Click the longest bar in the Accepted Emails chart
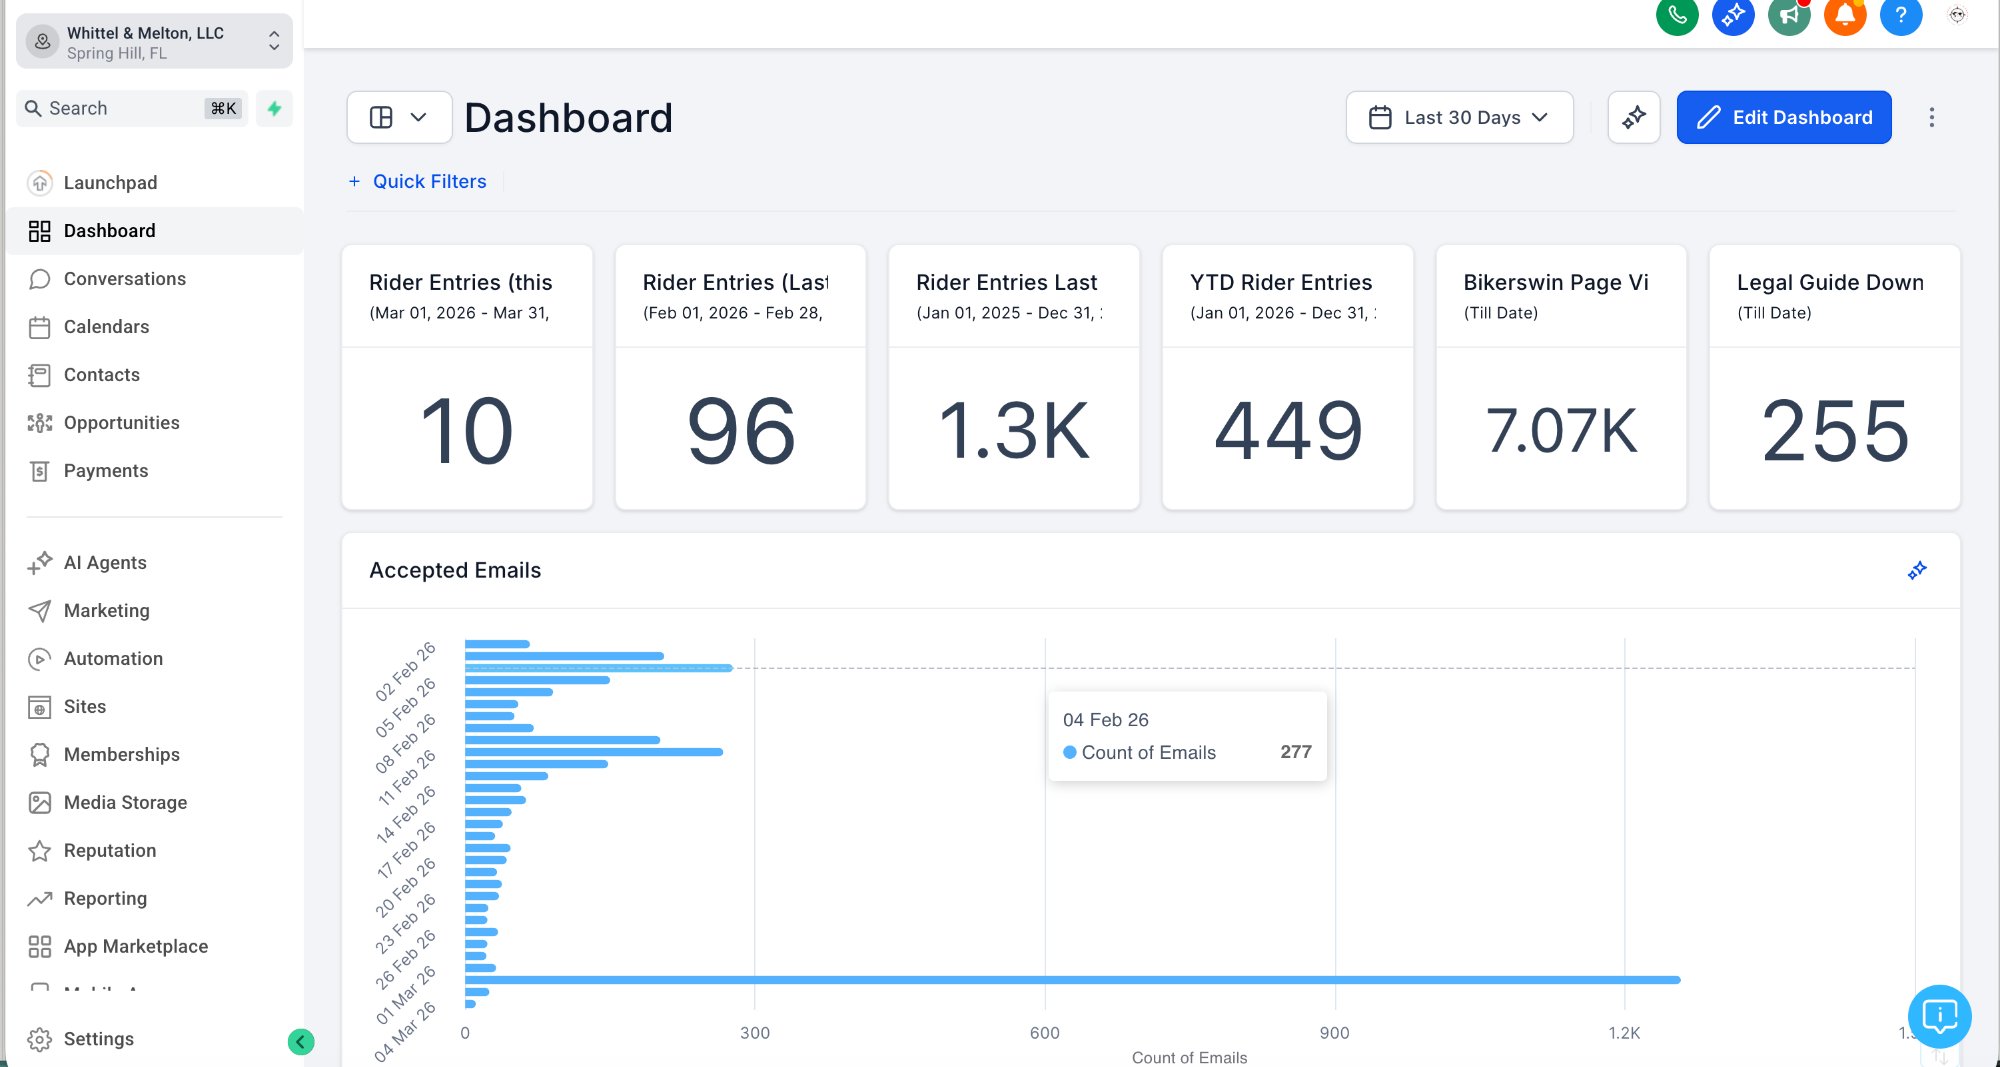This screenshot has width=2000, height=1067. [1072, 980]
